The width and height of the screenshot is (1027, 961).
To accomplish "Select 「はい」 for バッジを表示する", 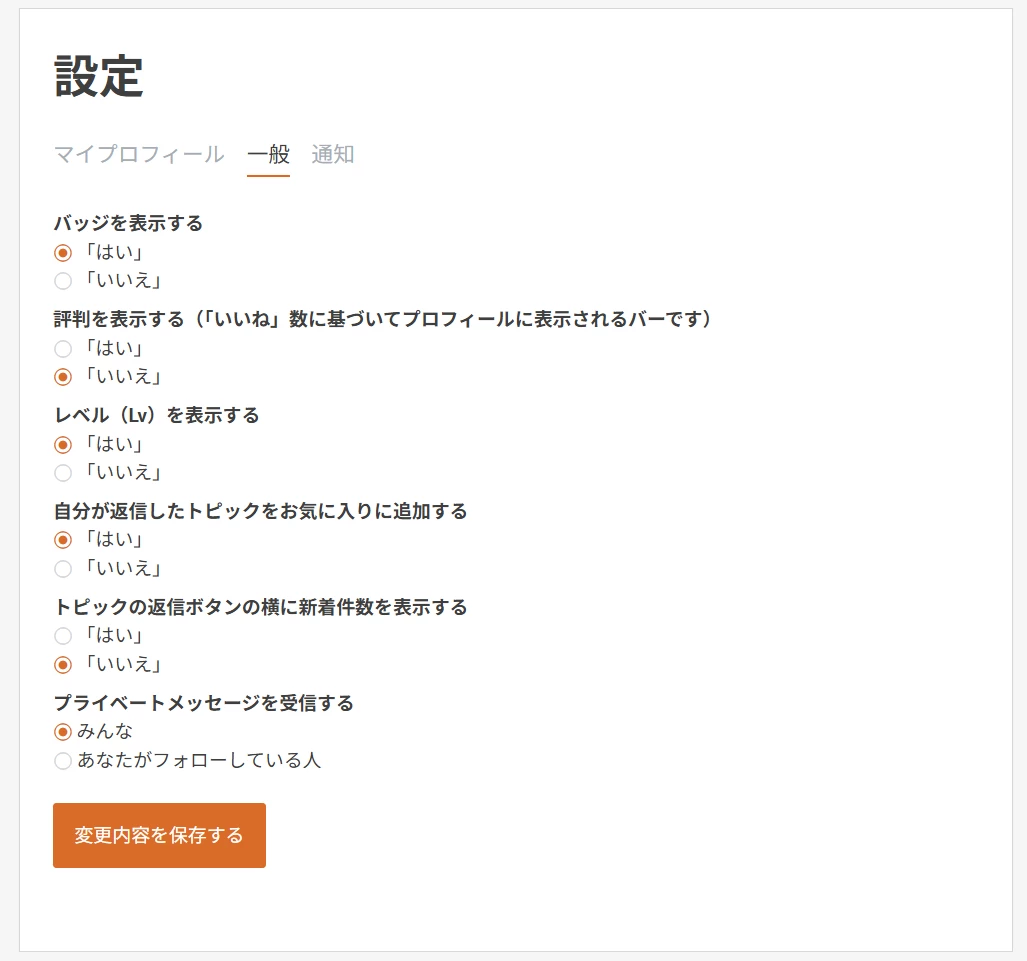I will [x=63, y=253].
